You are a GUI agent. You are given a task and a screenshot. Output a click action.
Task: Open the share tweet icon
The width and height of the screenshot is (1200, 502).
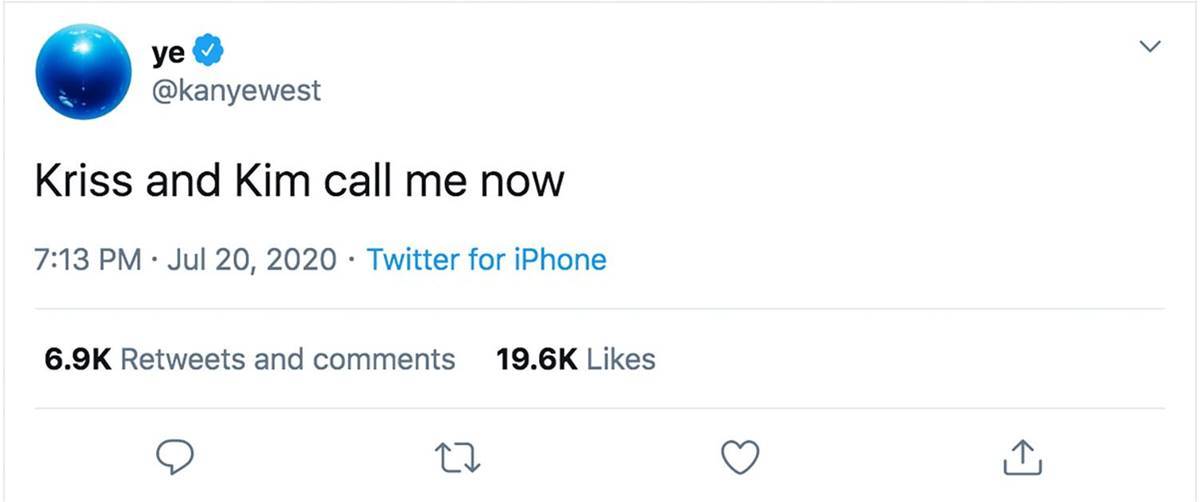coord(1022,456)
